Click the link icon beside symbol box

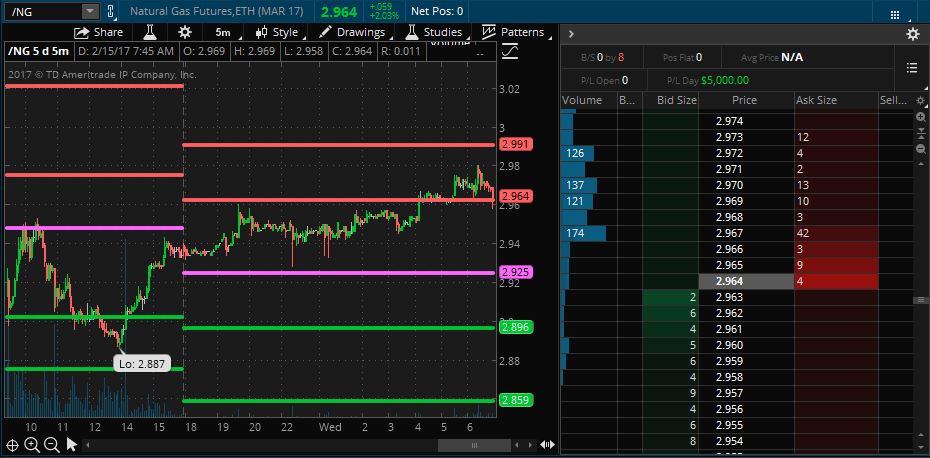[109, 11]
